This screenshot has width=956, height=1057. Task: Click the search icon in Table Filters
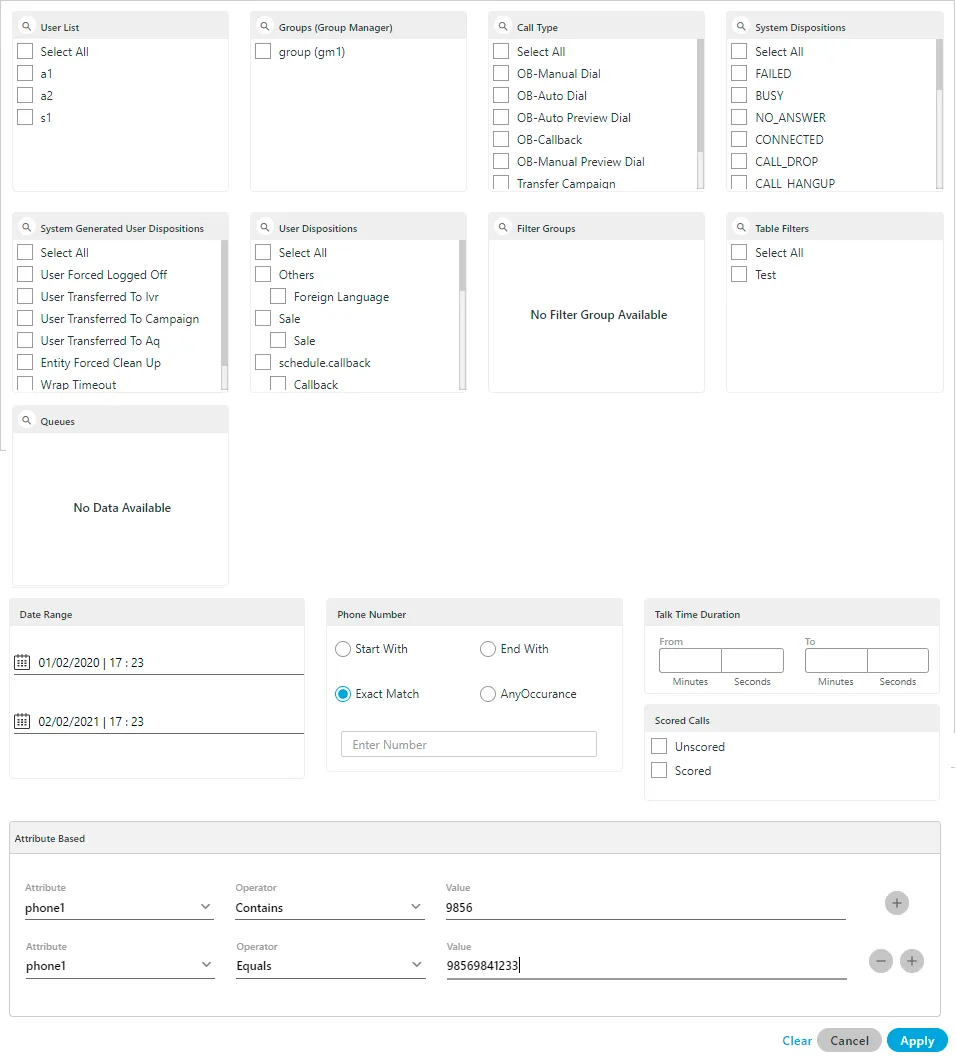[x=741, y=227]
